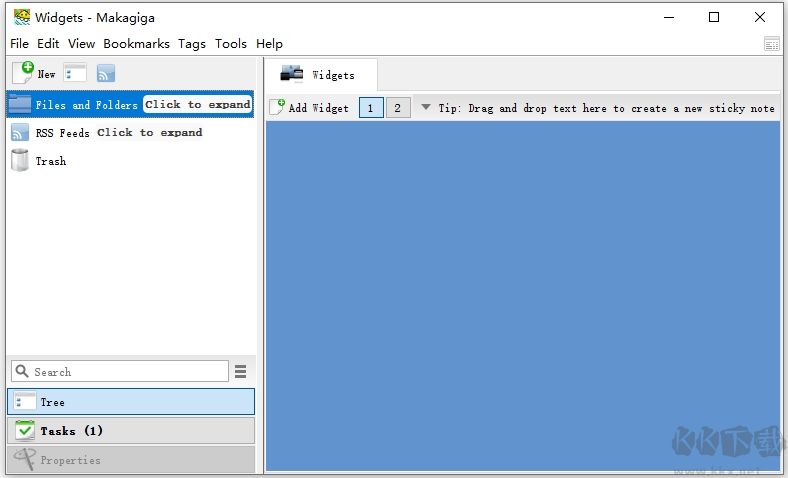
Task: Click the Trash bin icon
Action: coord(20,160)
